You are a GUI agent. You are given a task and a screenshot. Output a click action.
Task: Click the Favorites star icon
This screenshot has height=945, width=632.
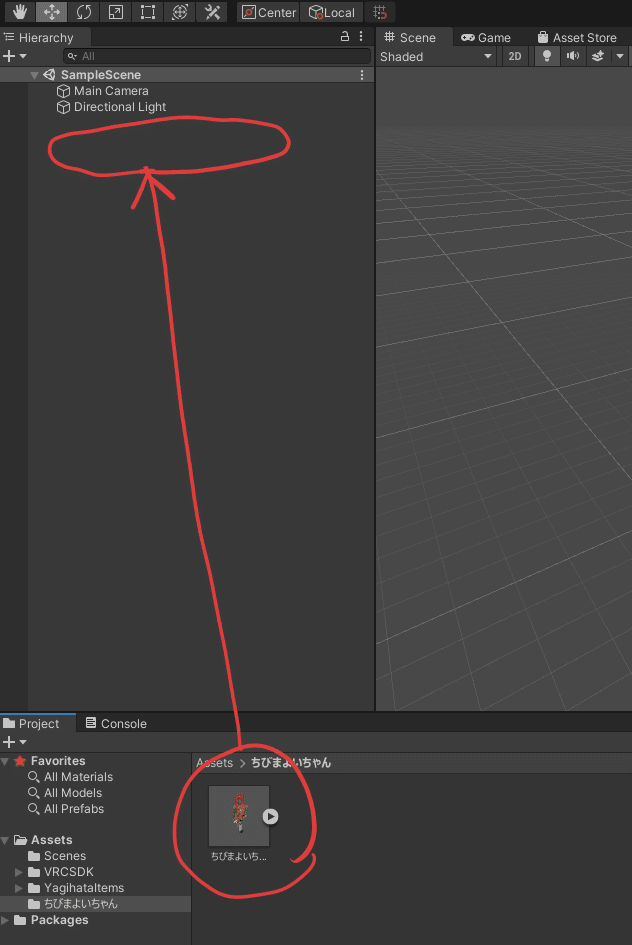(20, 761)
